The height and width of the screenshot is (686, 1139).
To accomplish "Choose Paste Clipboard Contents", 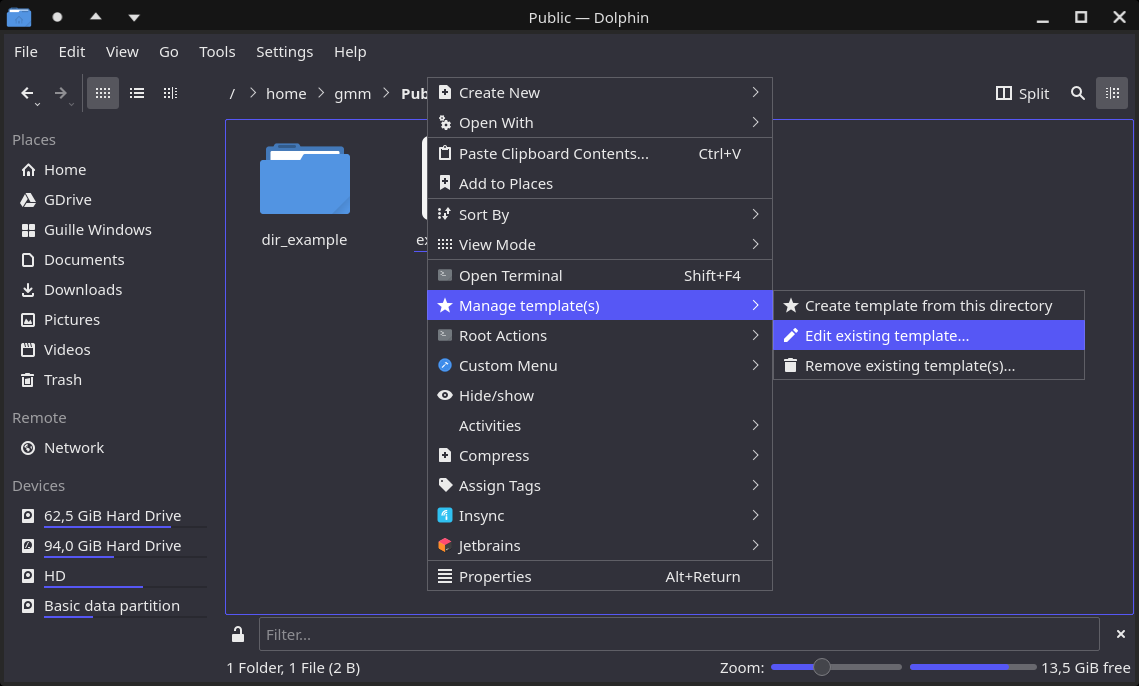I will pos(599,153).
